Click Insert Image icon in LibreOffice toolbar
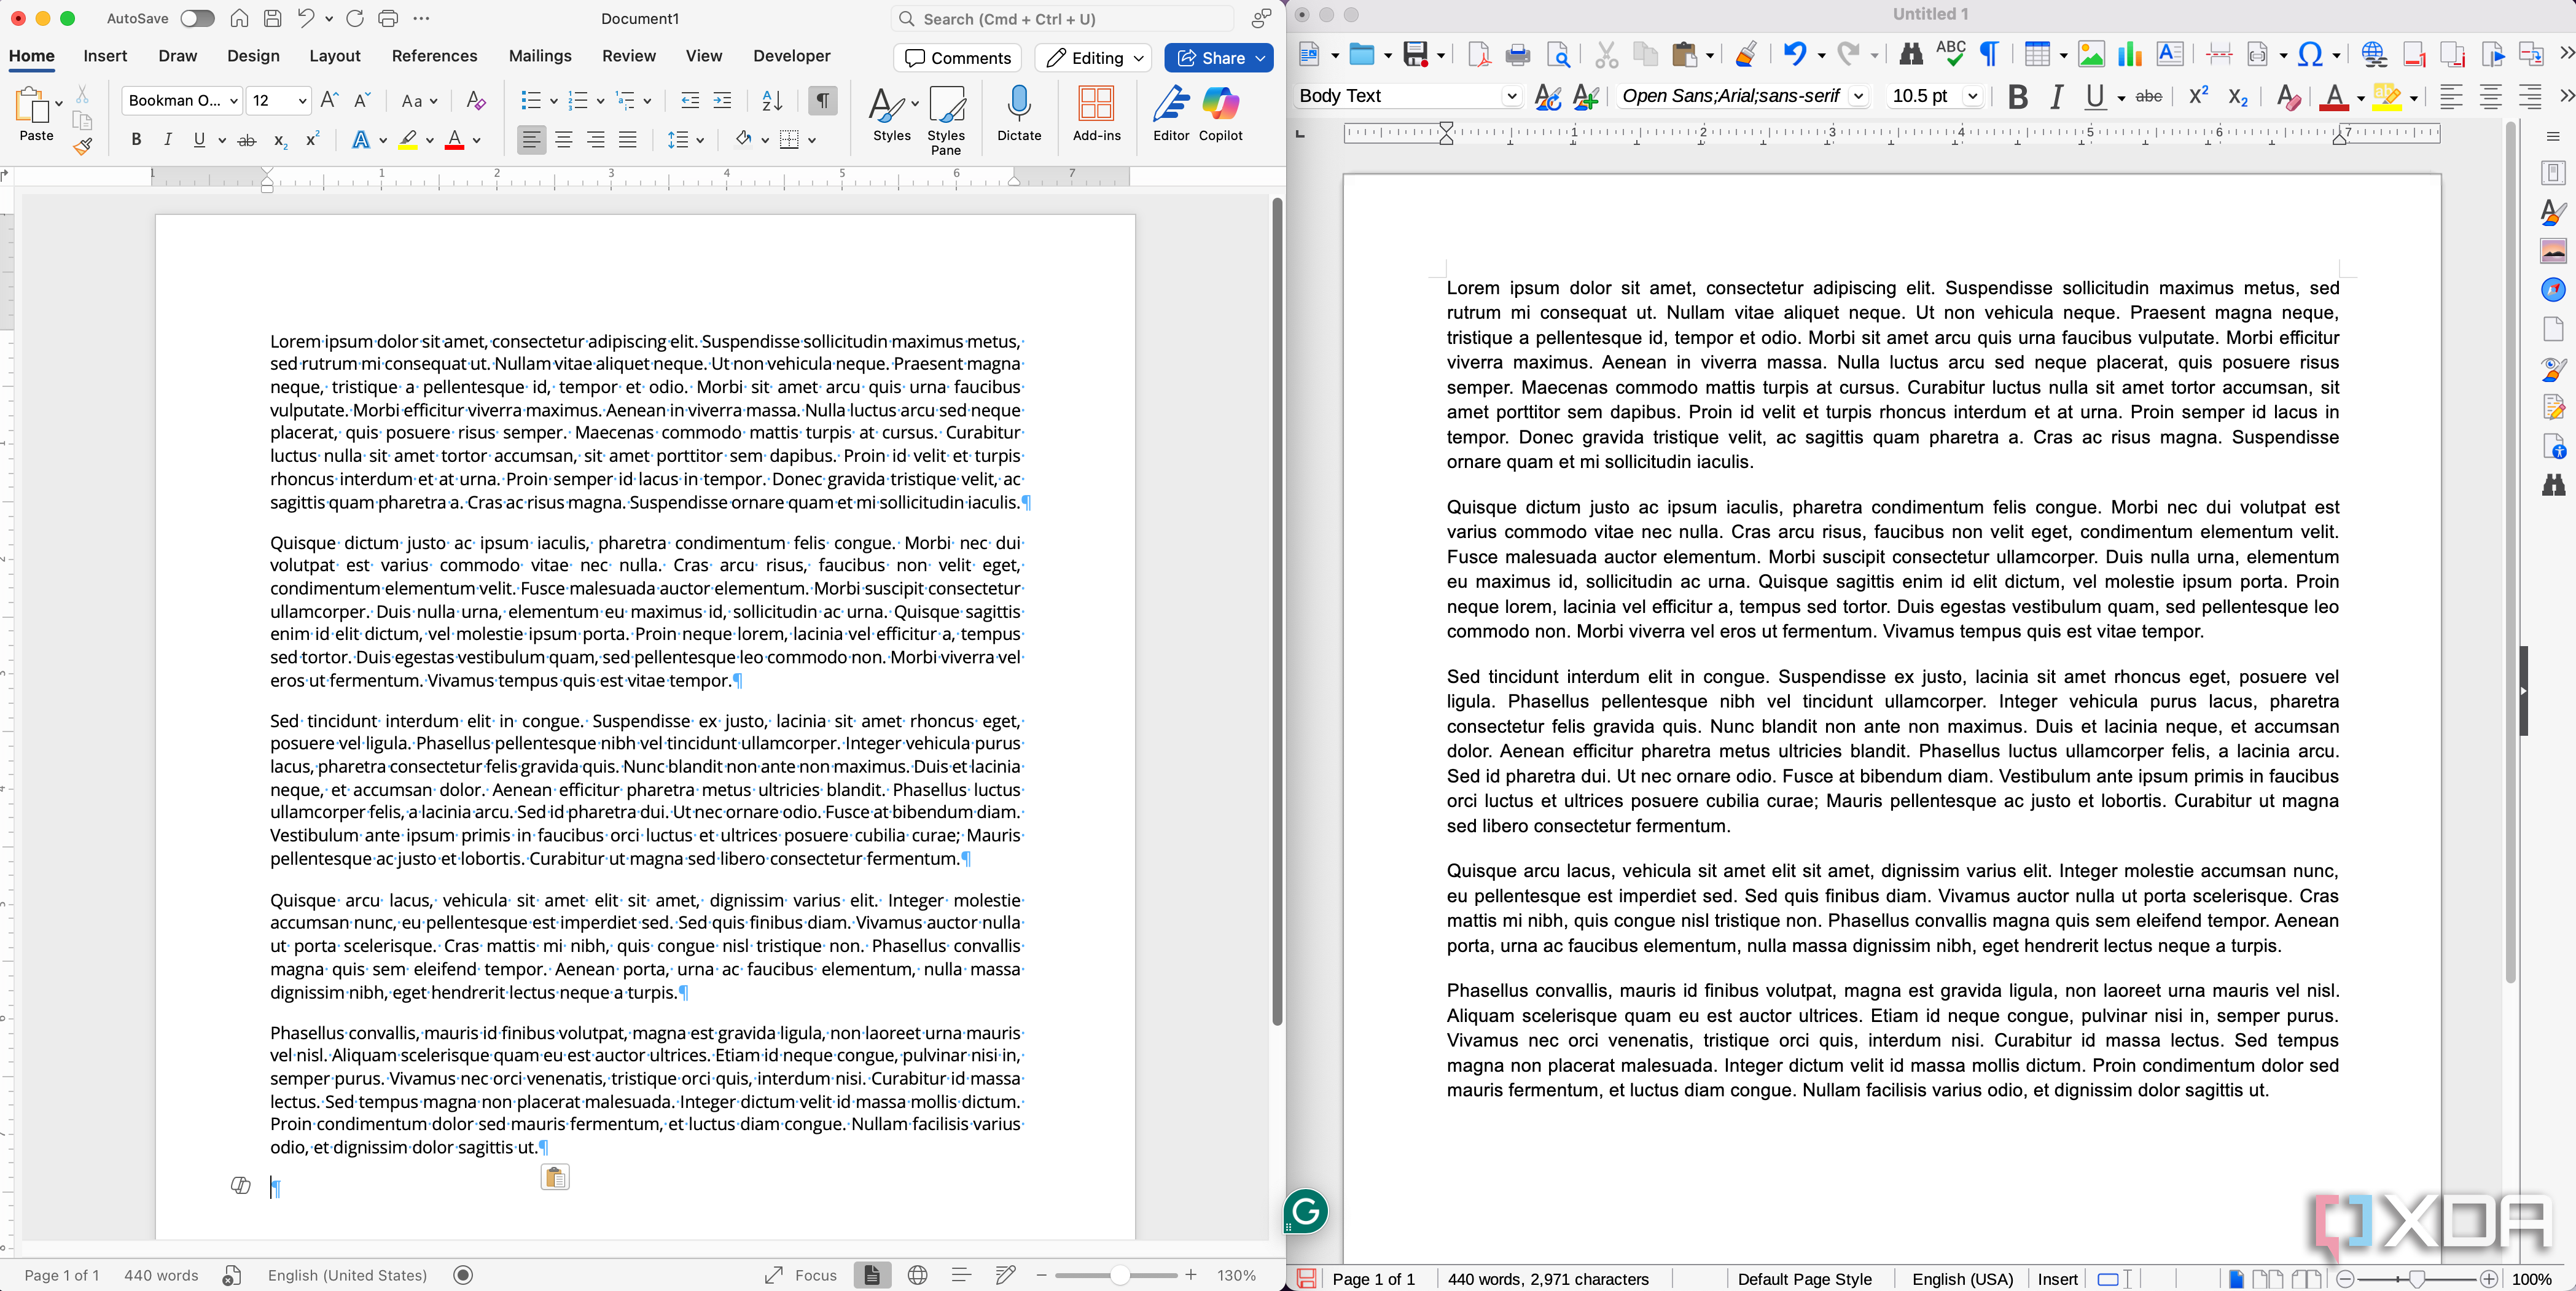This screenshot has width=2576, height=1291. coord(2090,54)
